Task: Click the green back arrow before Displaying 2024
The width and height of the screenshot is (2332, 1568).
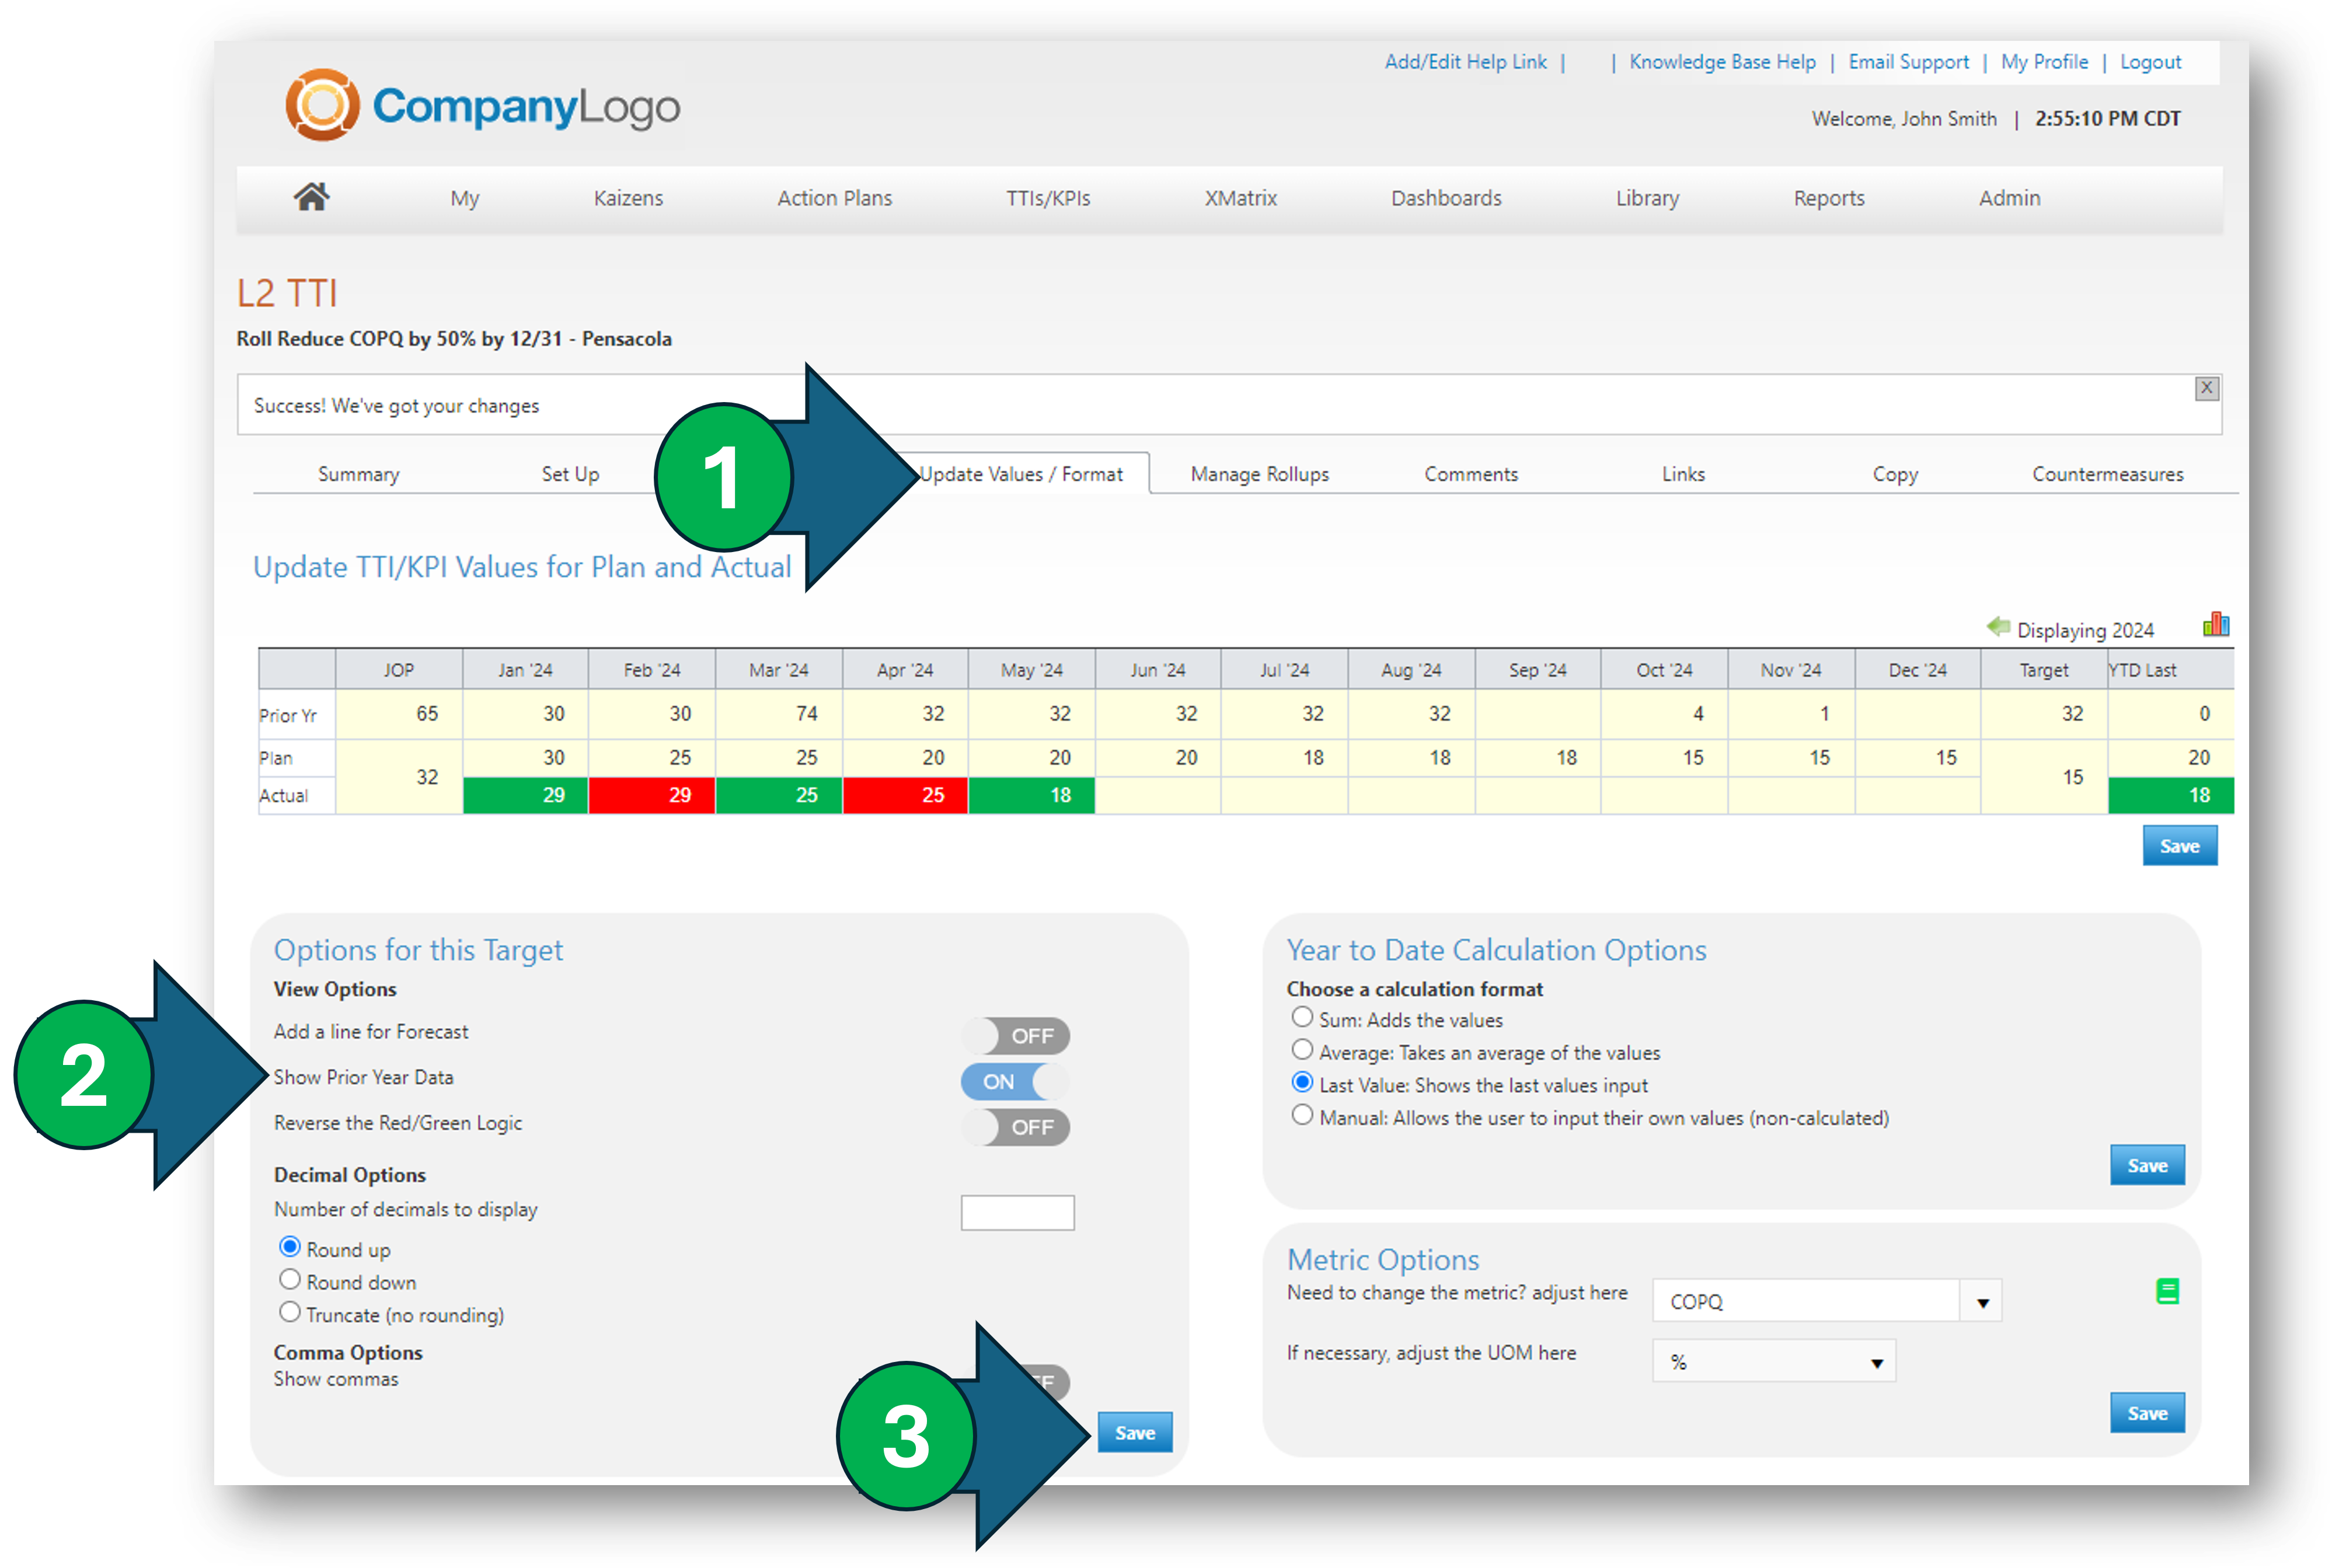Action: (1997, 627)
